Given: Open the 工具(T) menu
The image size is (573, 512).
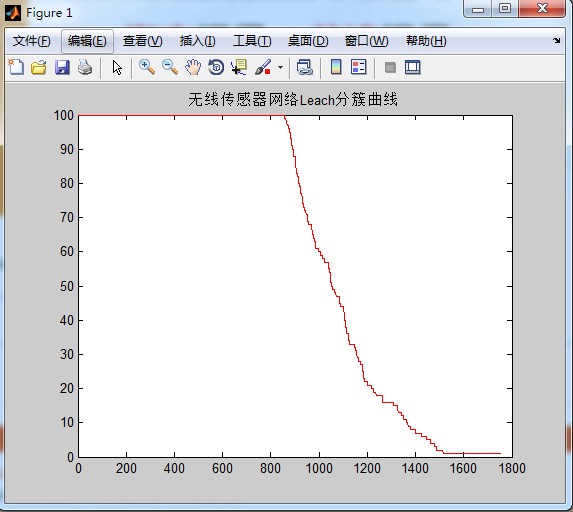Looking at the screenshot, I should 252,41.
